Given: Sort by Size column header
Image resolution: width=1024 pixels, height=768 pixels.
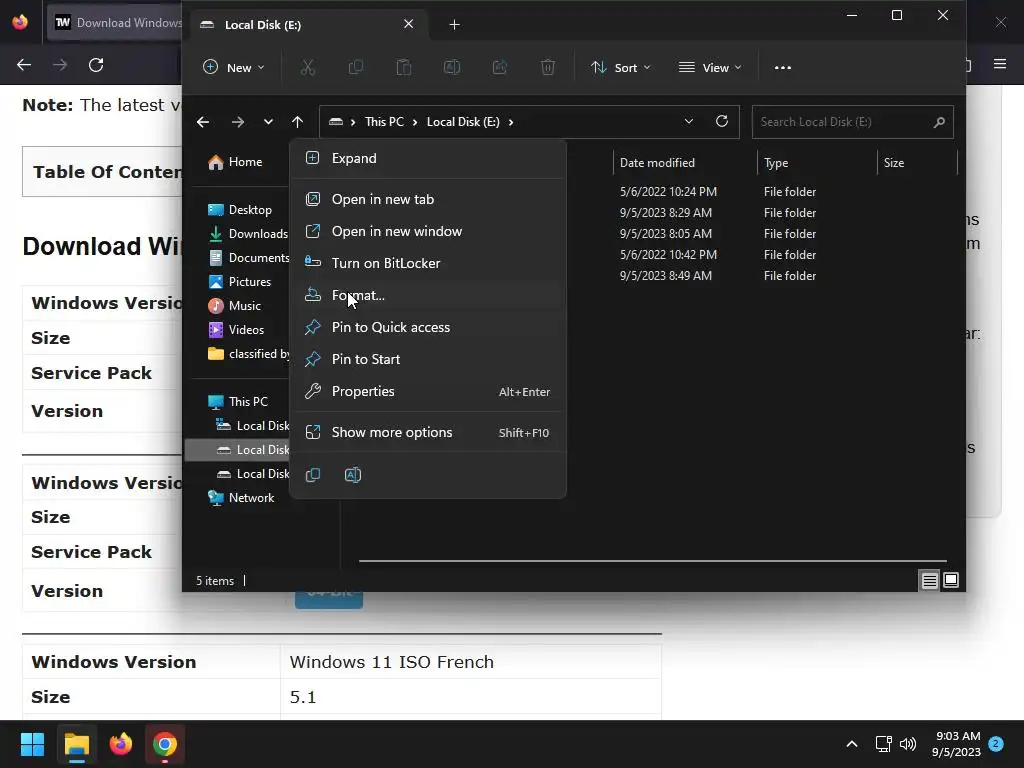Looking at the screenshot, I should pos(917,163).
